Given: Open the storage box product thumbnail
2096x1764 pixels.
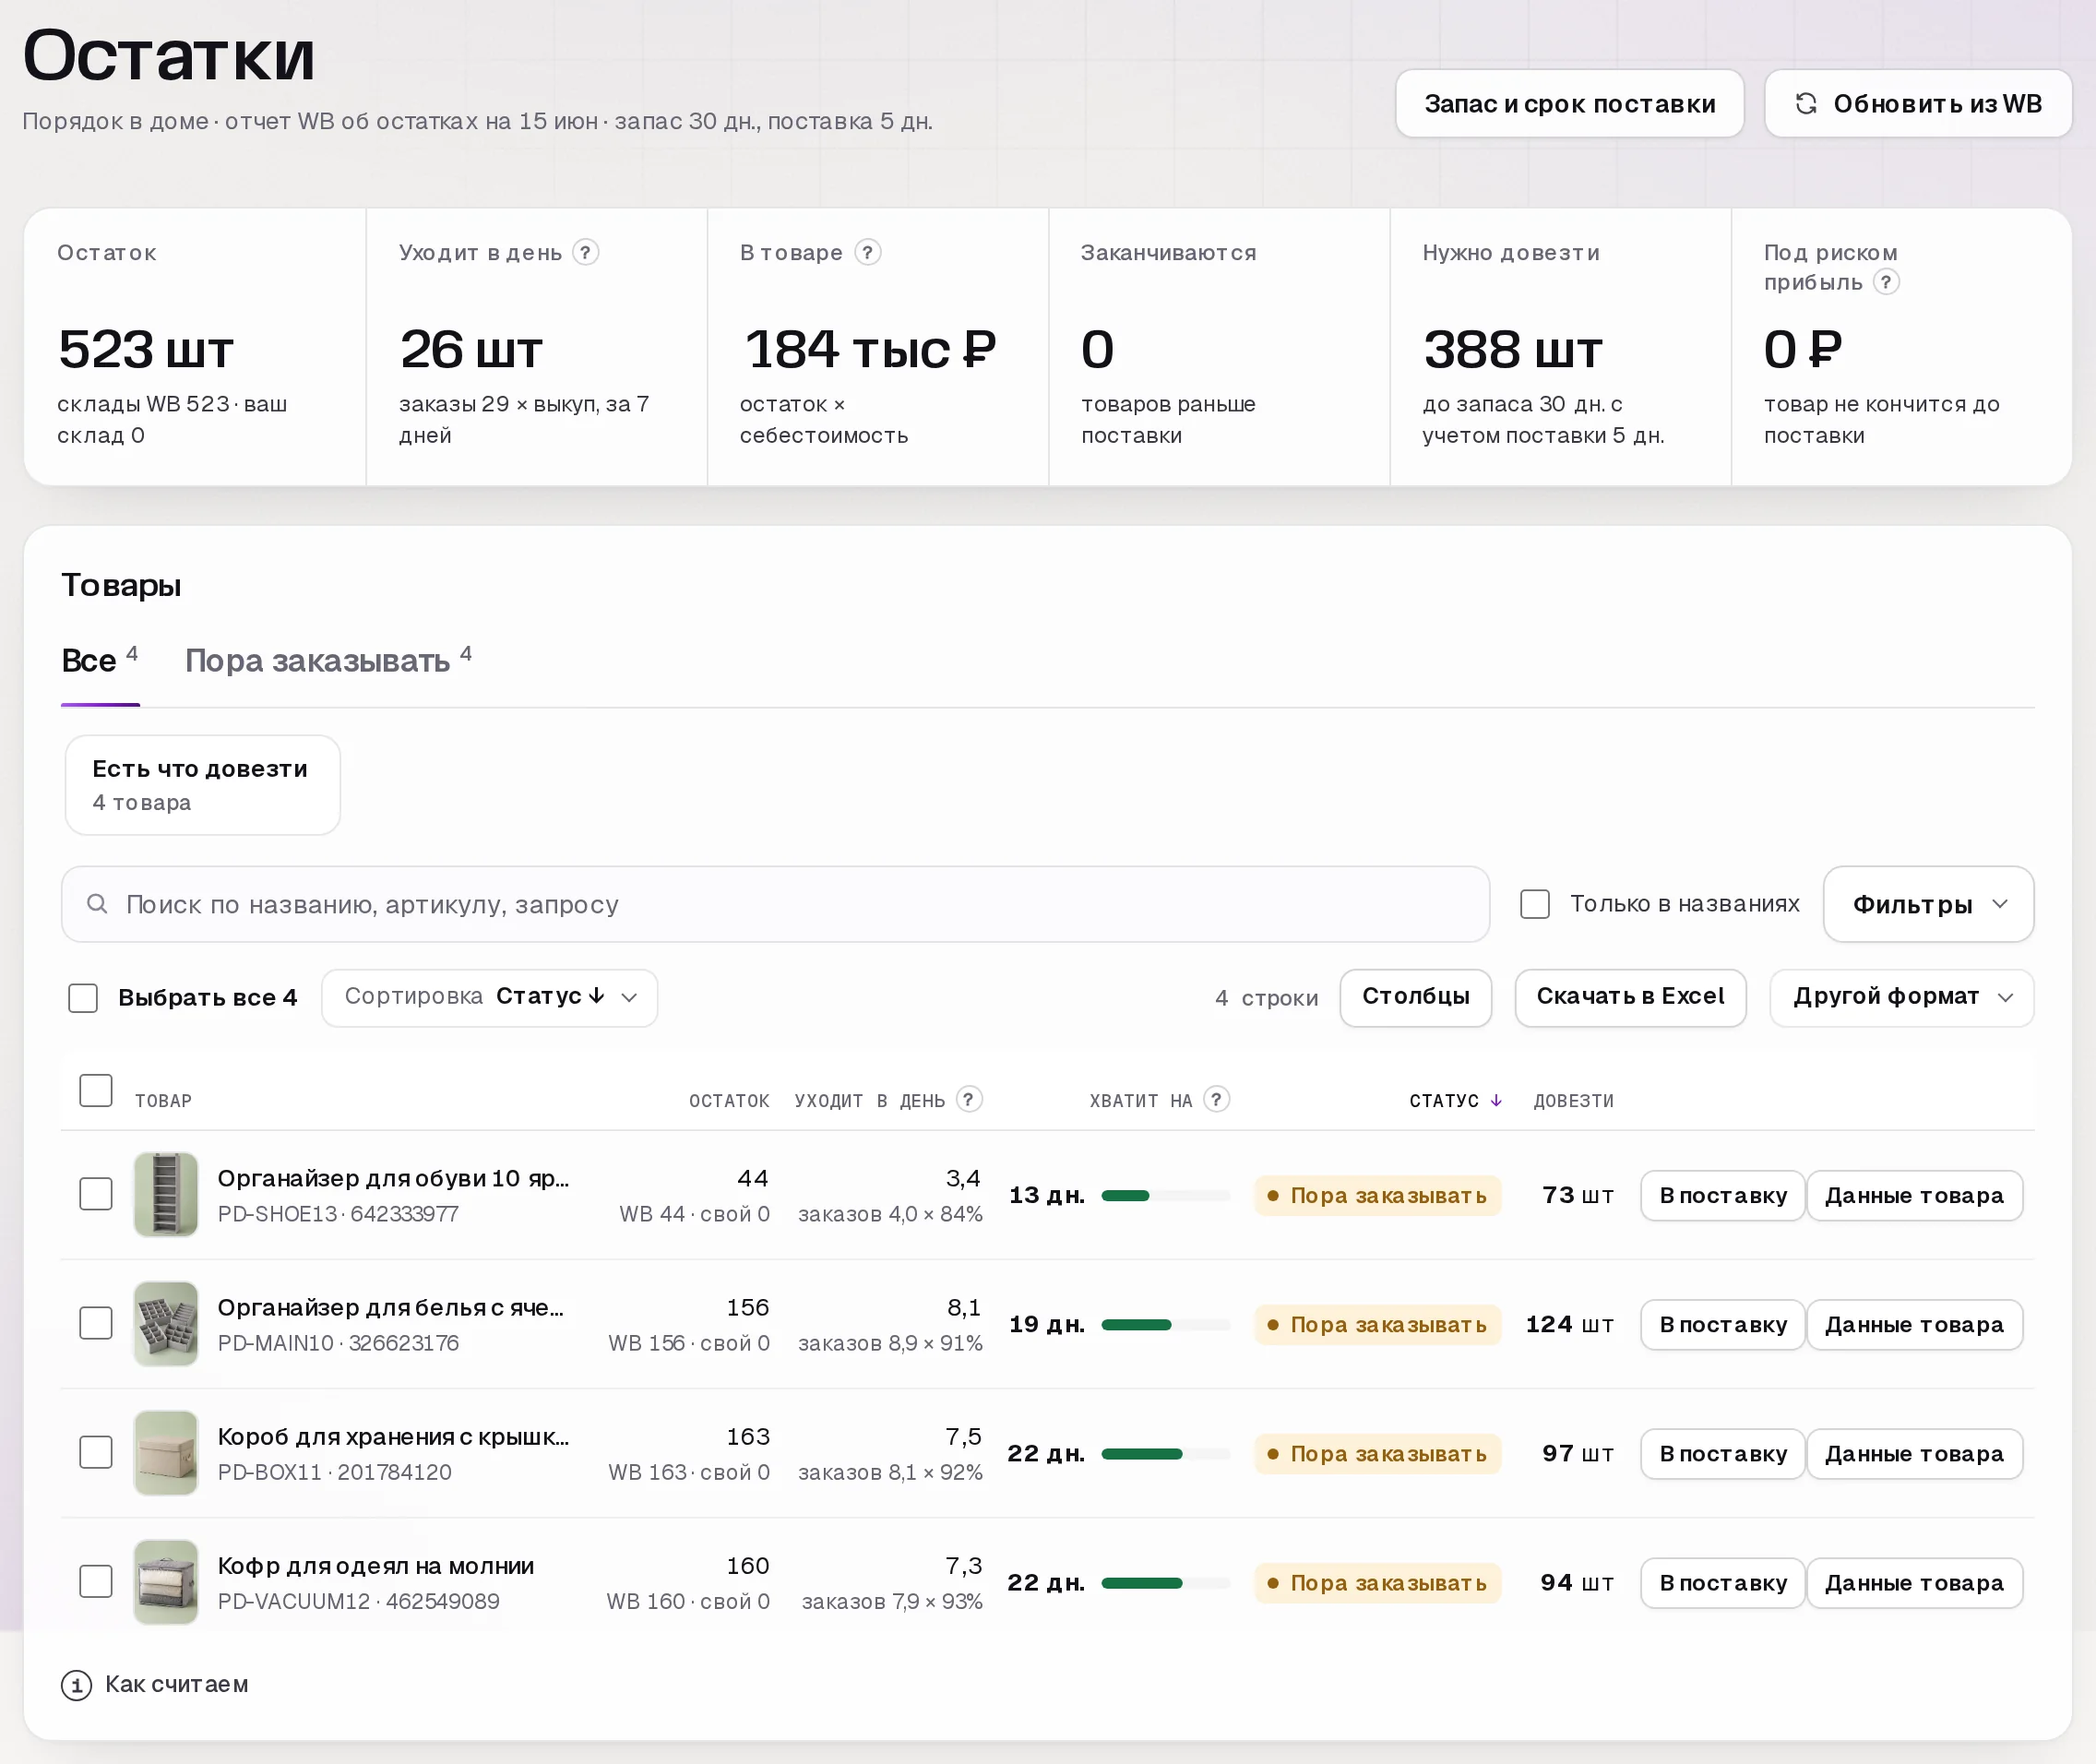Looking at the screenshot, I should (x=166, y=1452).
